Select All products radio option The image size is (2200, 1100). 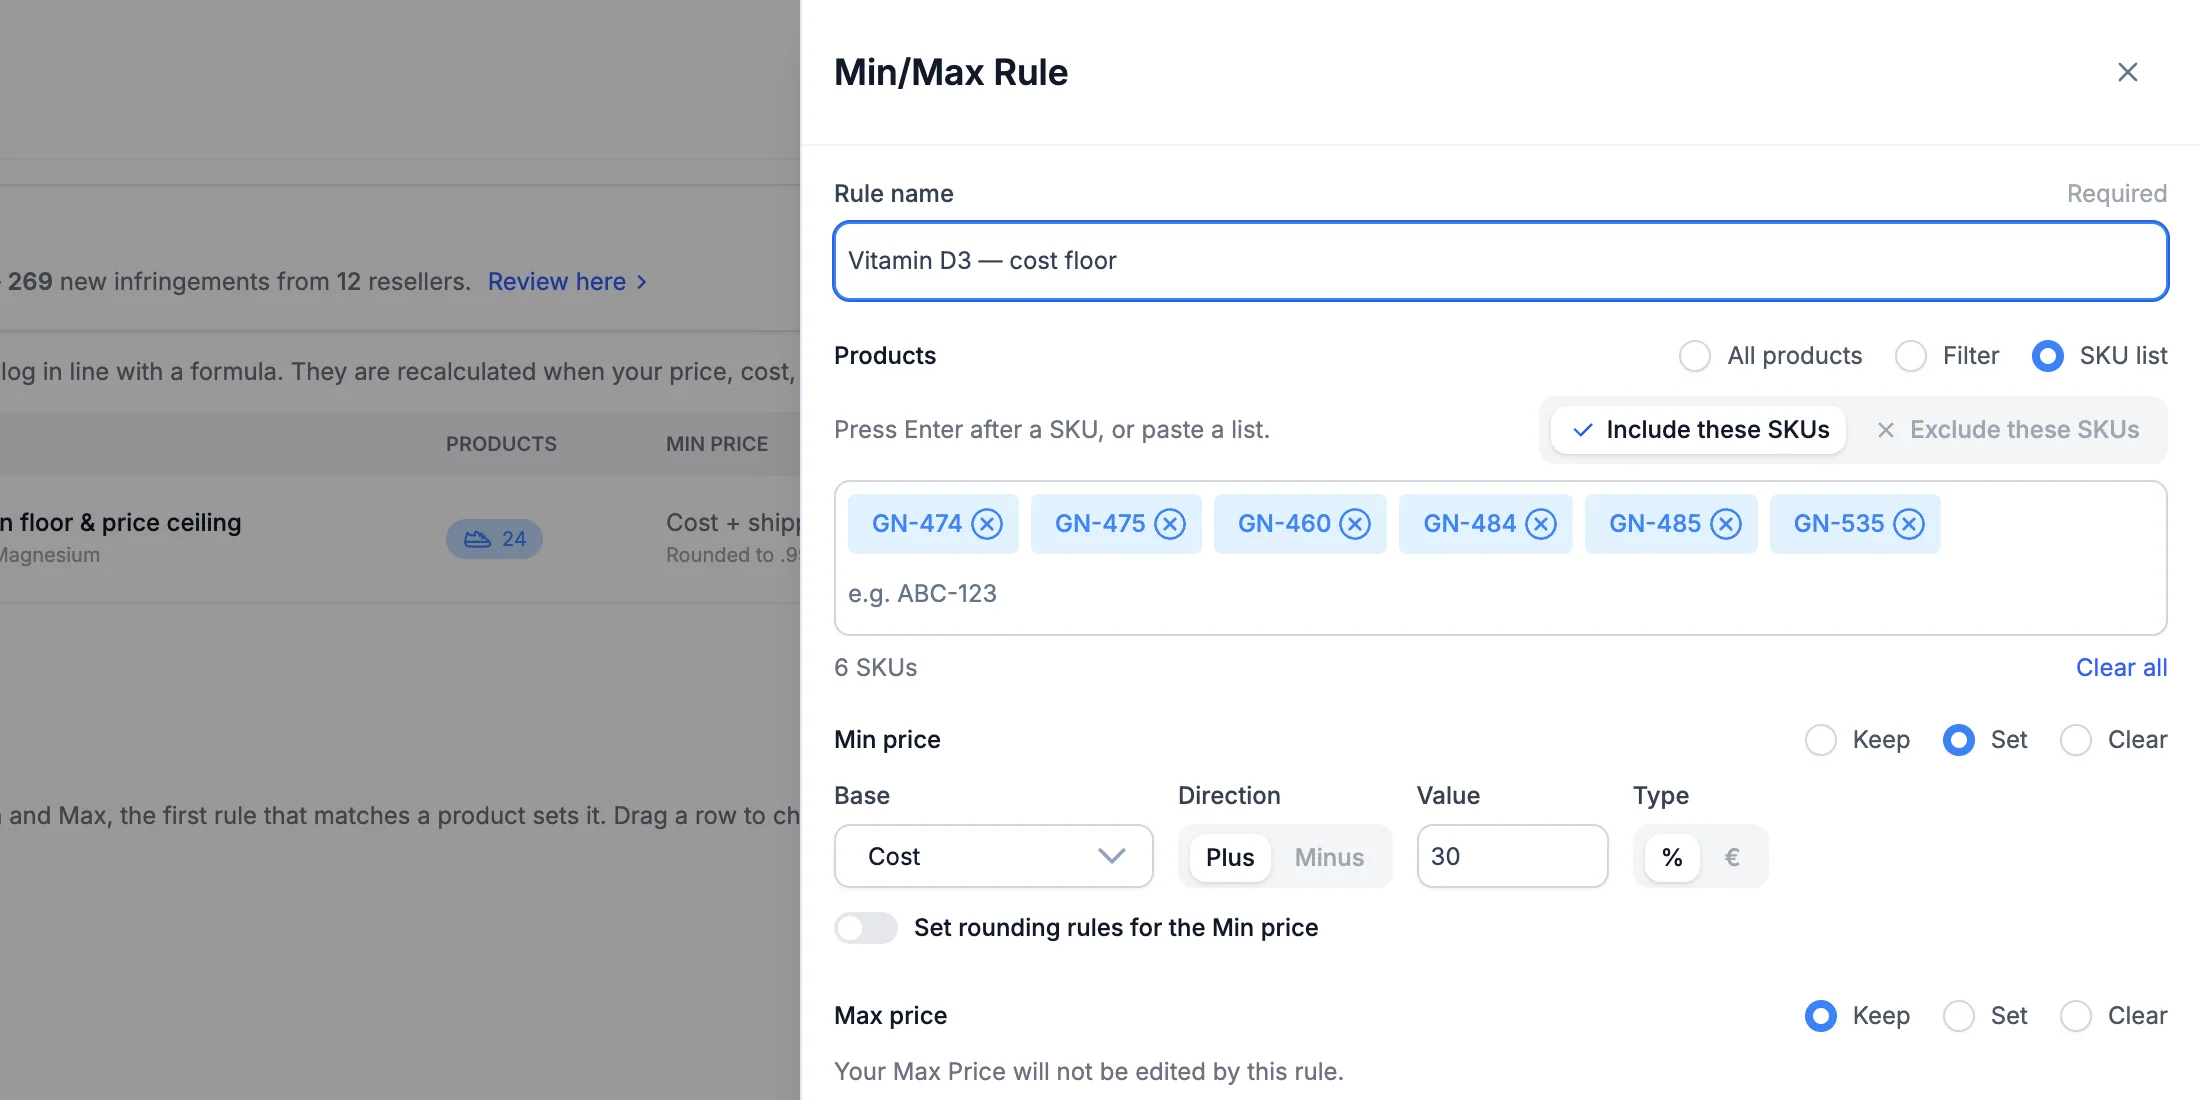pyautogui.click(x=1695, y=356)
